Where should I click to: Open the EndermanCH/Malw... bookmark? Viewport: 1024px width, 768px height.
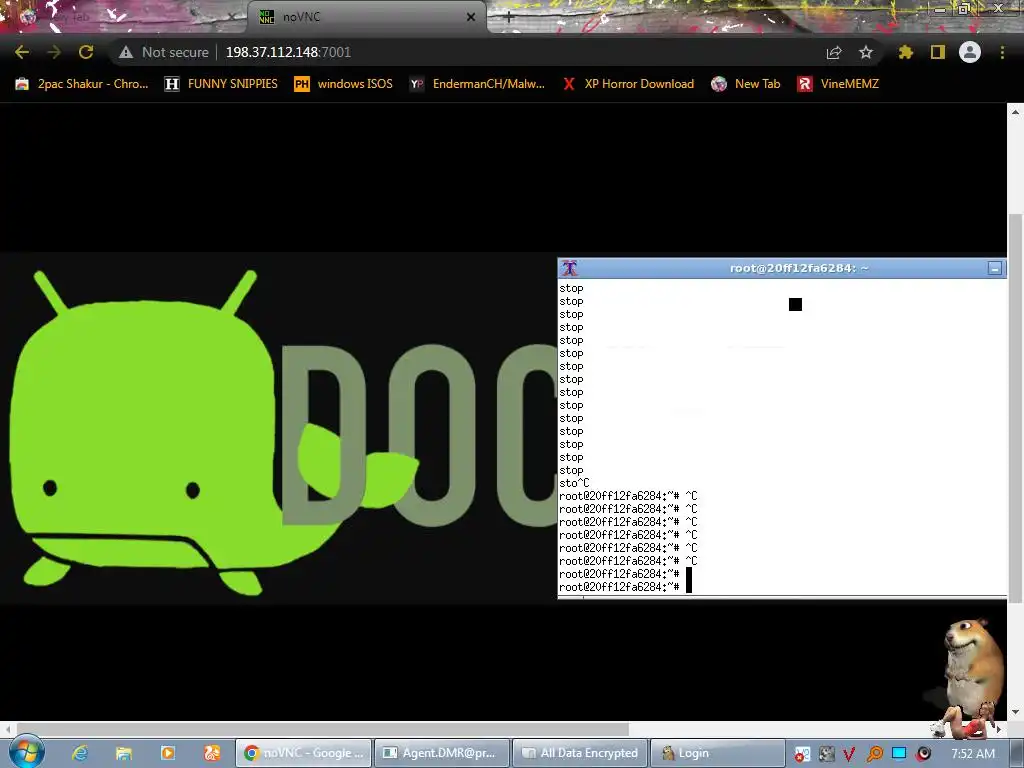pyautogui.click(x=477, y=84)
